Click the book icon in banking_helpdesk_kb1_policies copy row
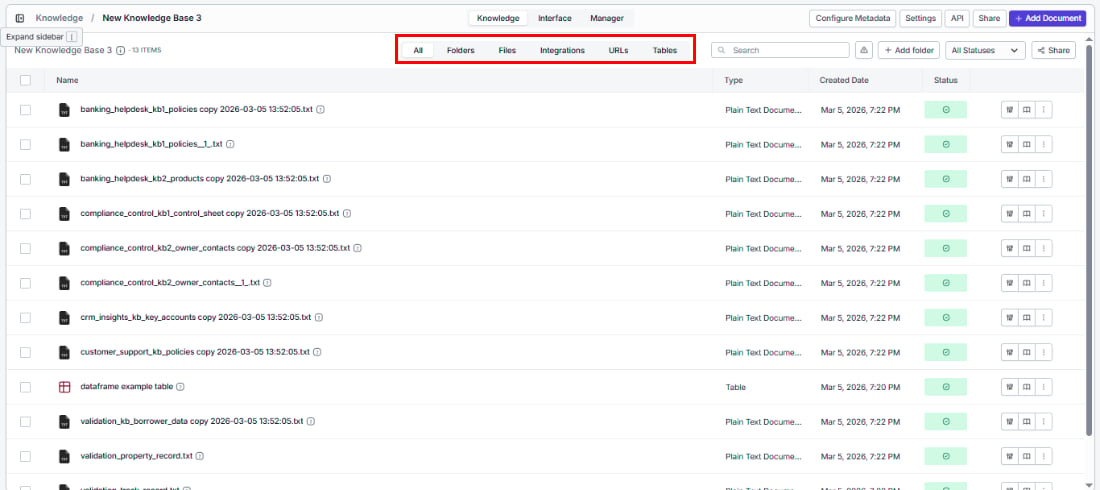 tap(1026, 110)
